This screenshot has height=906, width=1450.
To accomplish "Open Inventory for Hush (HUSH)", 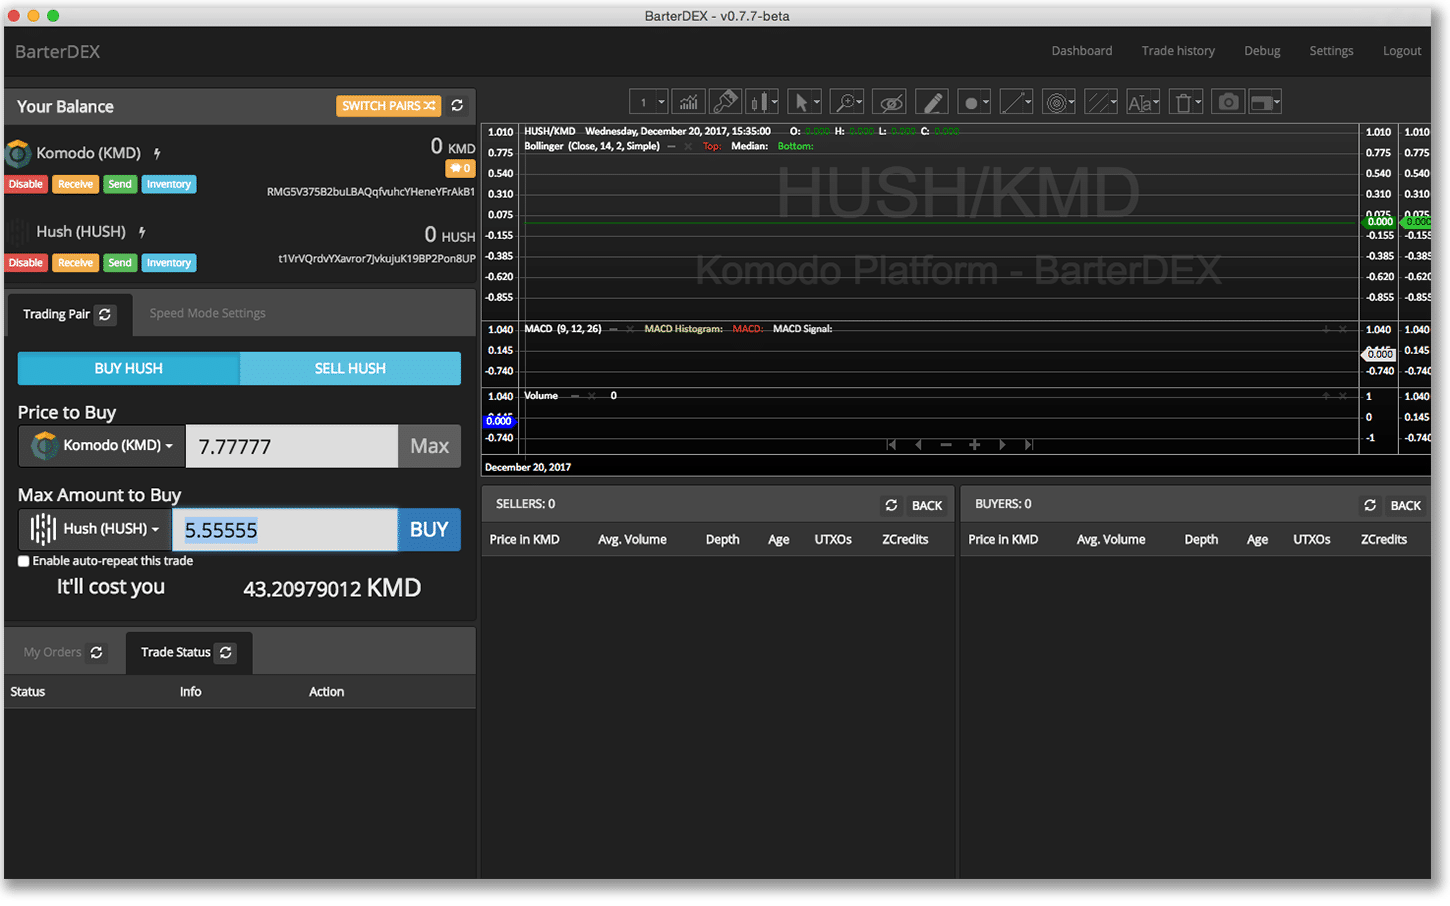I will point(169,263).
